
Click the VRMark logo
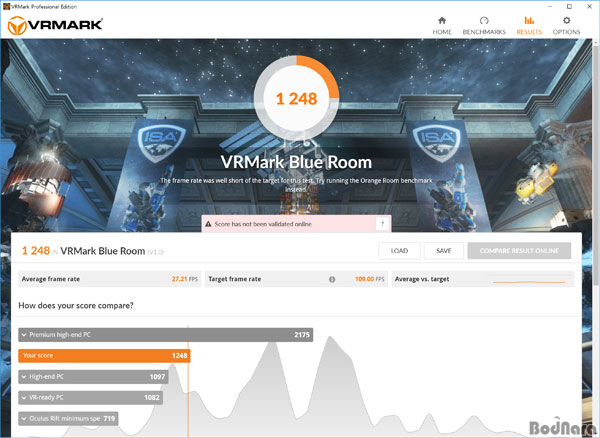tap(55, 26)
